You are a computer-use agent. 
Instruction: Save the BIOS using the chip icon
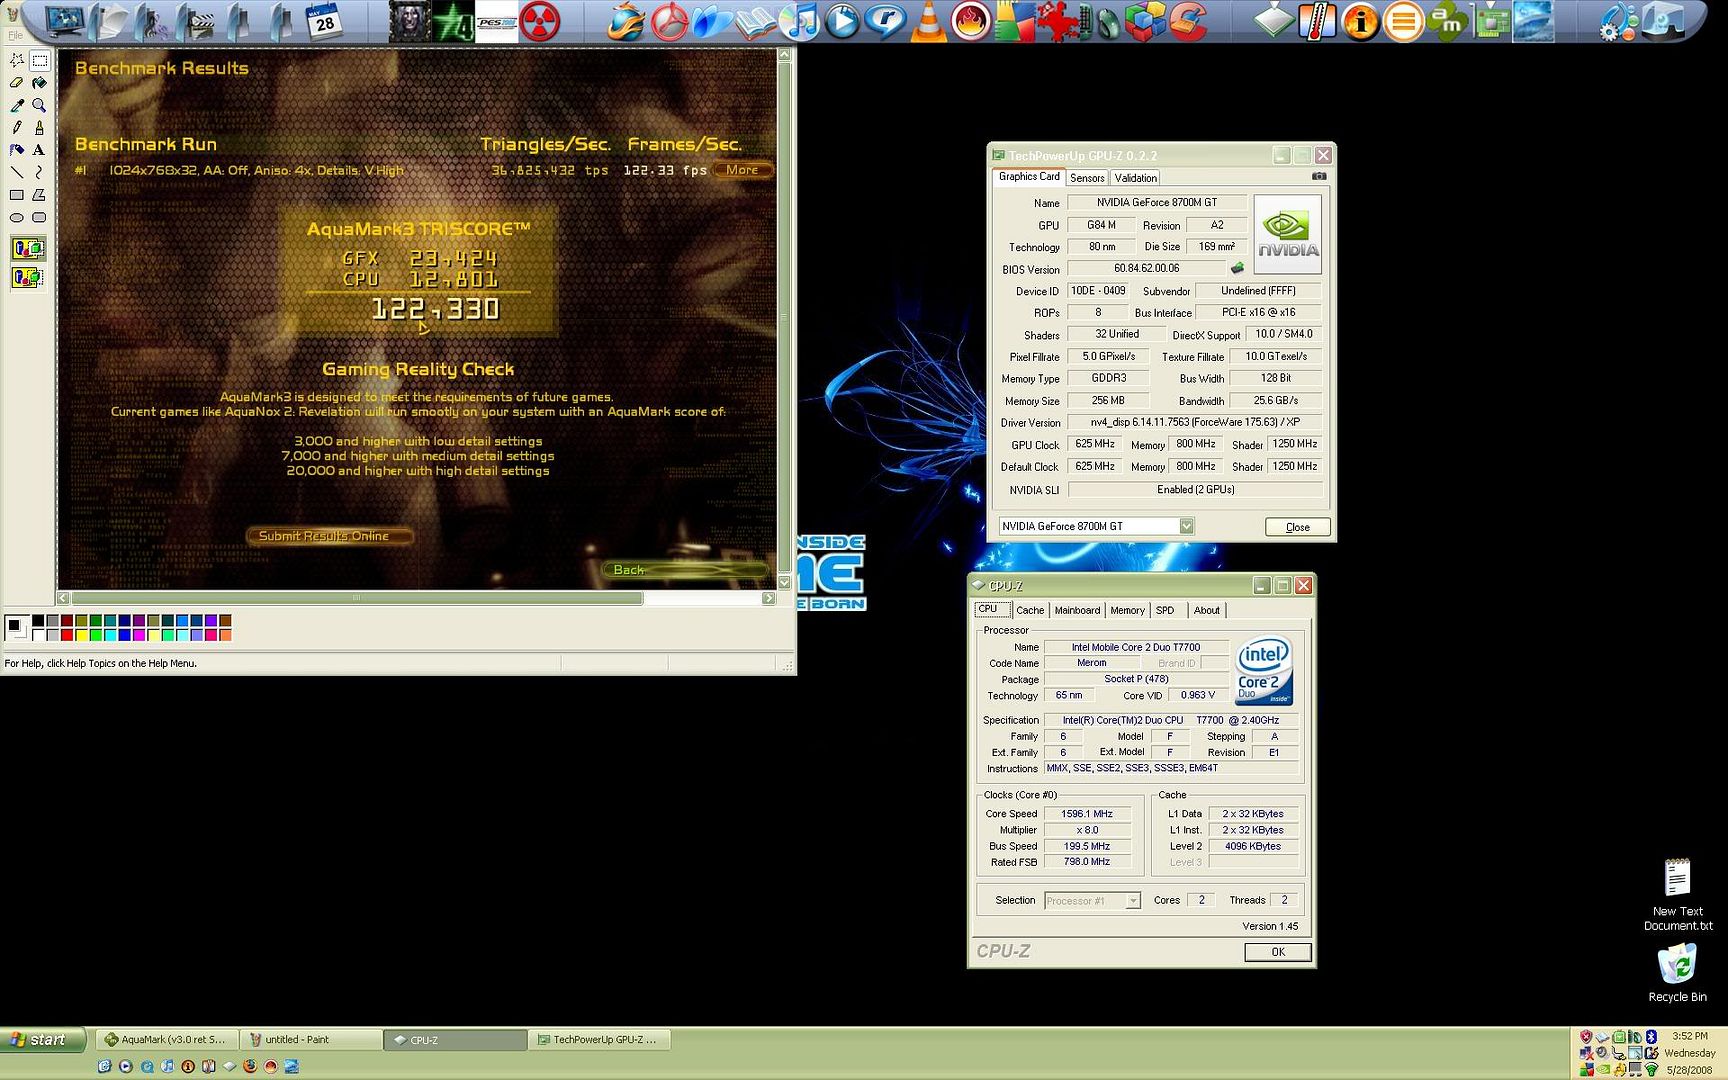point(1237,268)
